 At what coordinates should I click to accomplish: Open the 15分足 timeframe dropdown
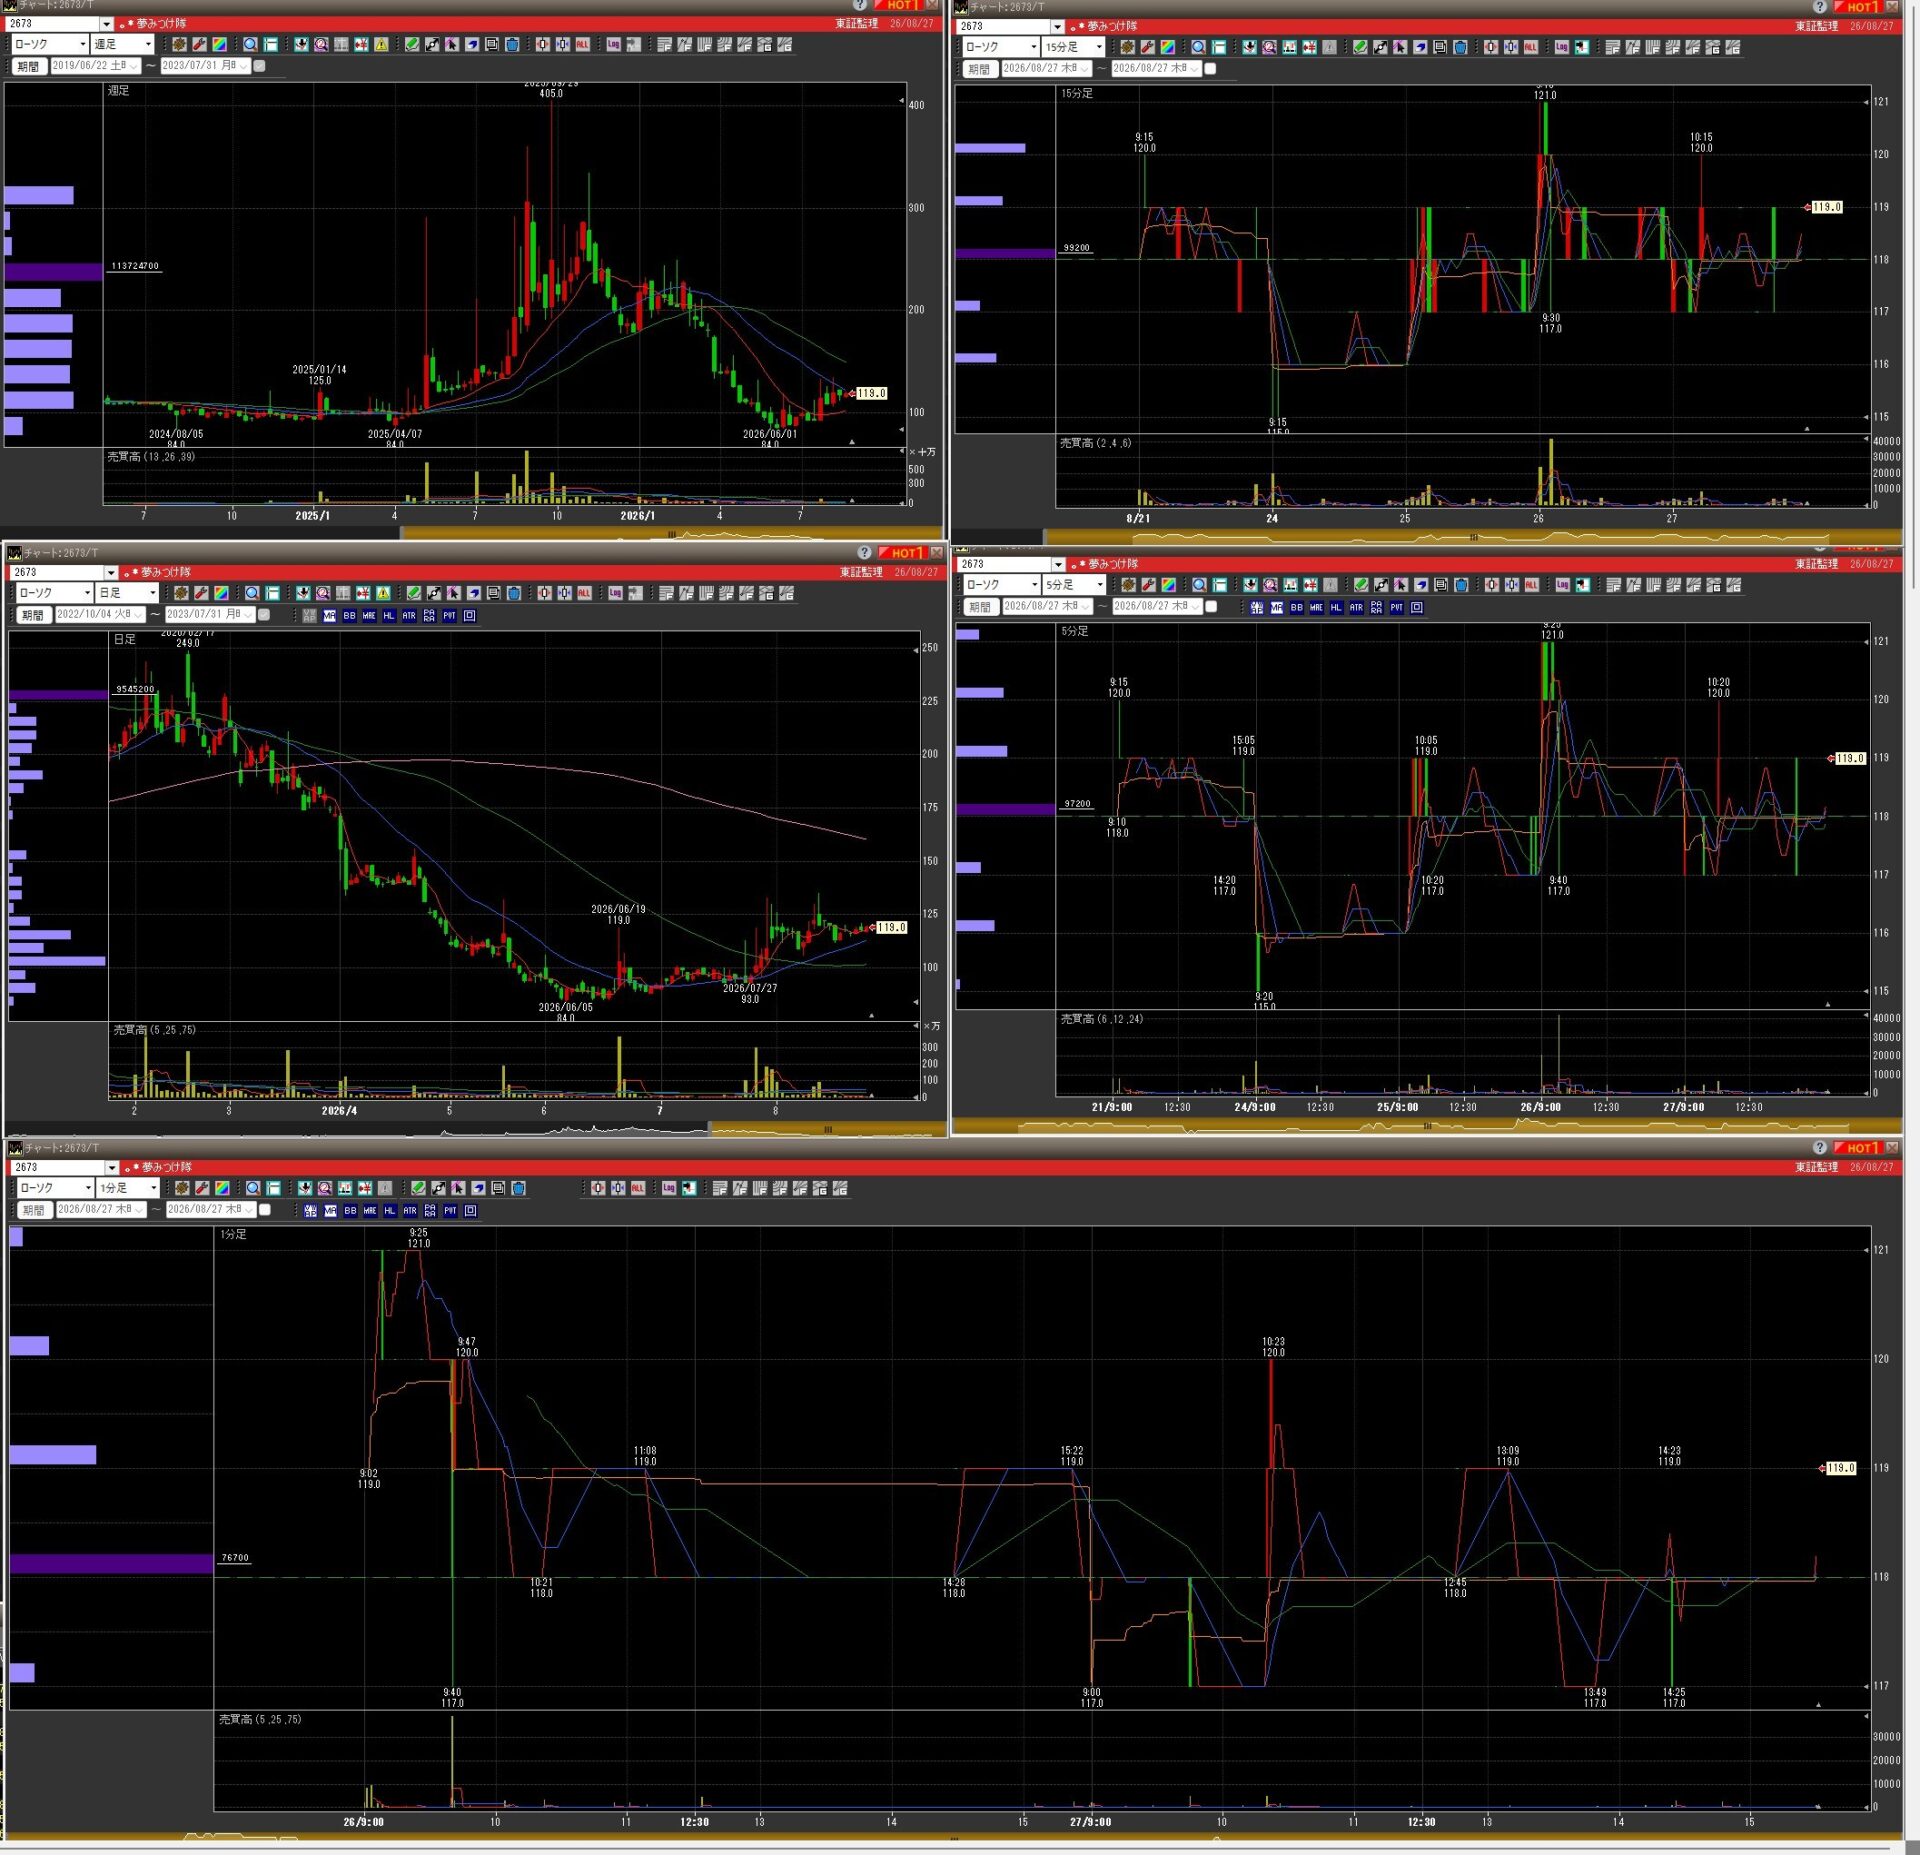(1073, 47)
